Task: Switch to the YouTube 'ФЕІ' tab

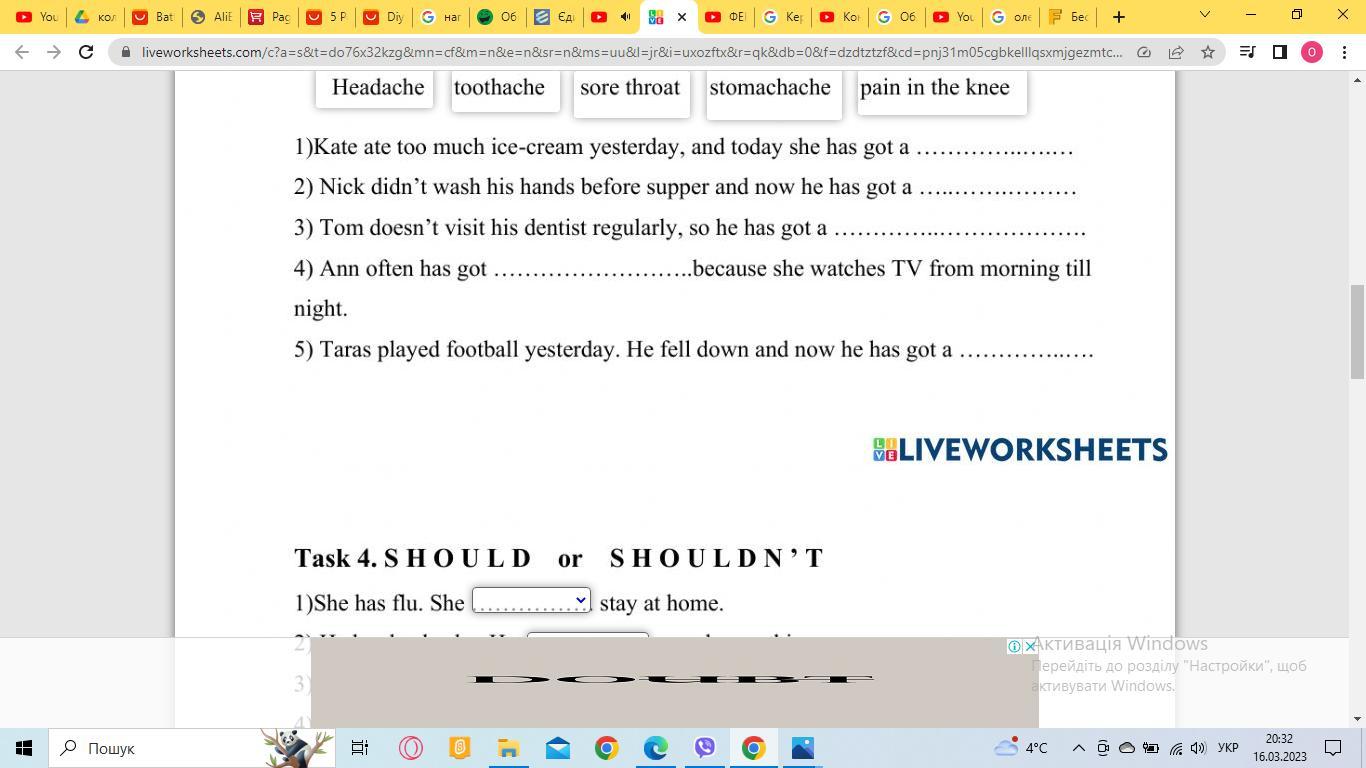Action: pyautogui.click(x=727, y=17)
